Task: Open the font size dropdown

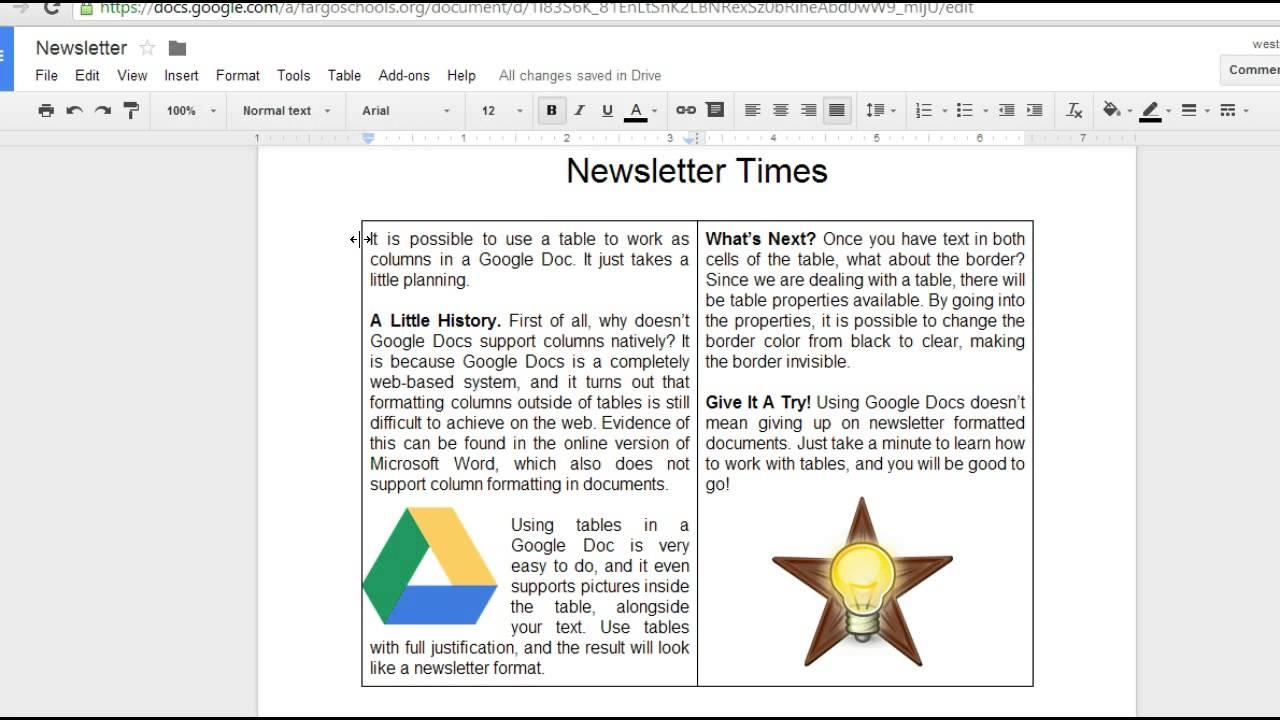Action: [x=501, y=111]
